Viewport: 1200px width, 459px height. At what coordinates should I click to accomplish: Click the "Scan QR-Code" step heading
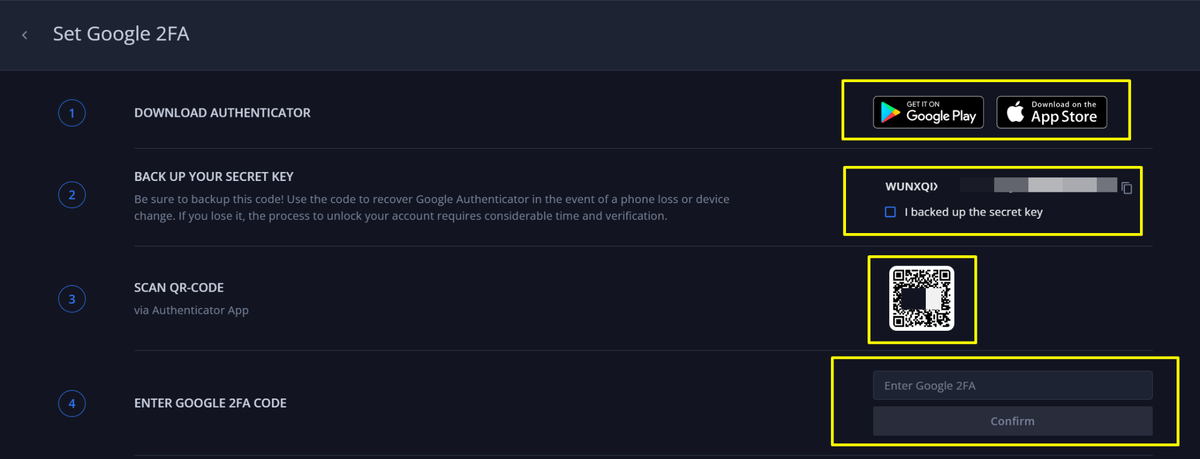pos(180,288)
